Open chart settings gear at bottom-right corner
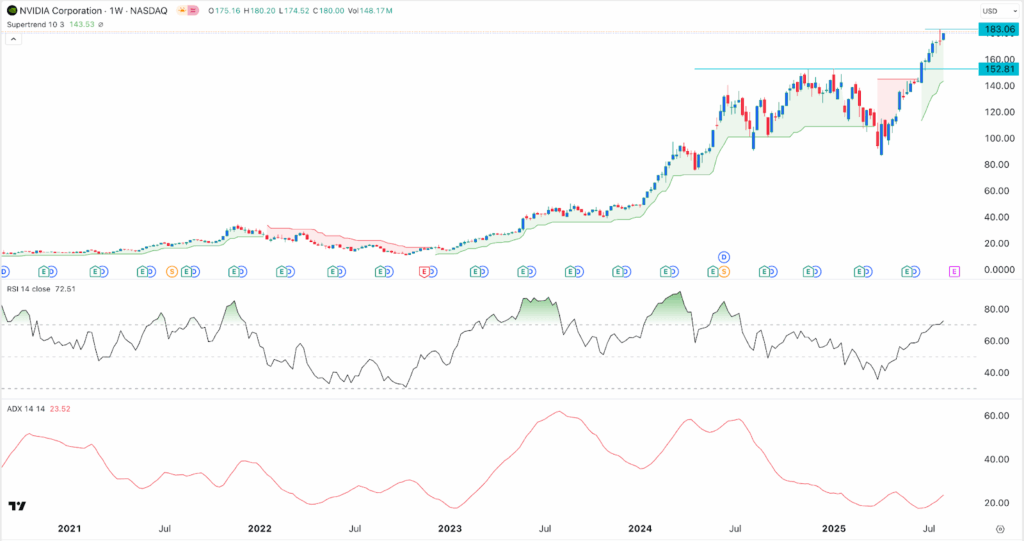This screenshot has height=541, width=1024. [1000, 526]
